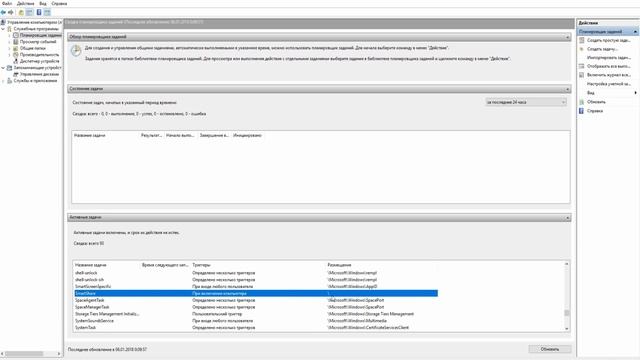Click the Back arrow in the toolbar
Screen dimensions: 640x360
pyautogui.click(x=4, y=12)
